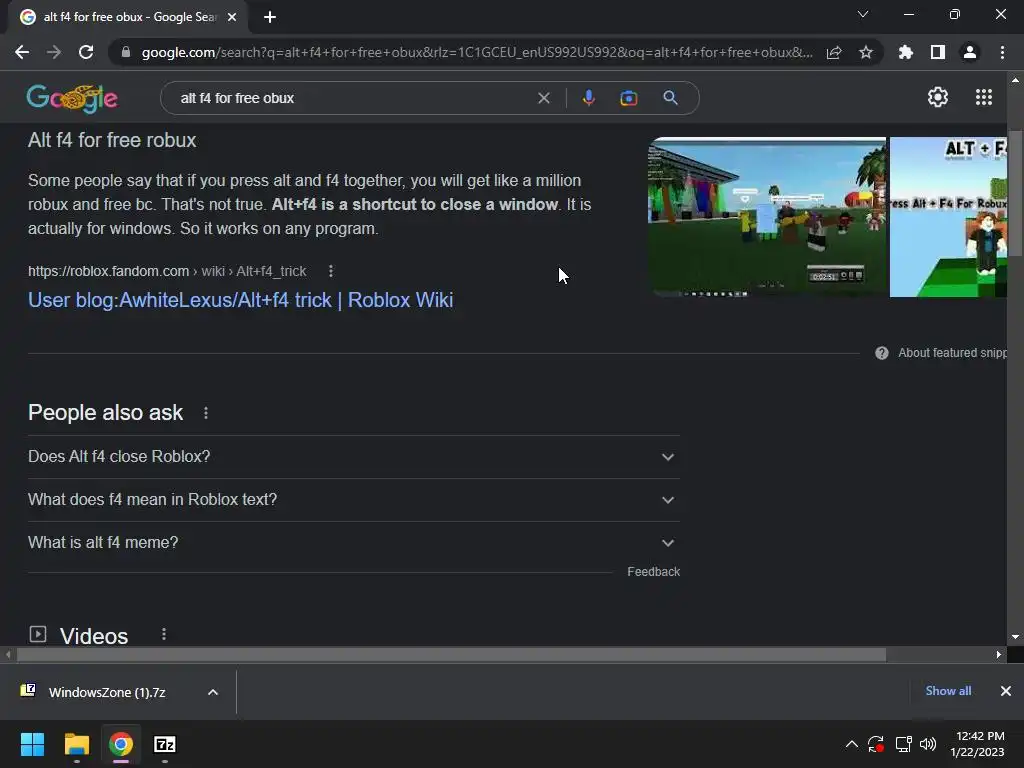This screenshot has height=768, width=1024.
Task: Click the address bar URL
Action: [x=477, y=52]
